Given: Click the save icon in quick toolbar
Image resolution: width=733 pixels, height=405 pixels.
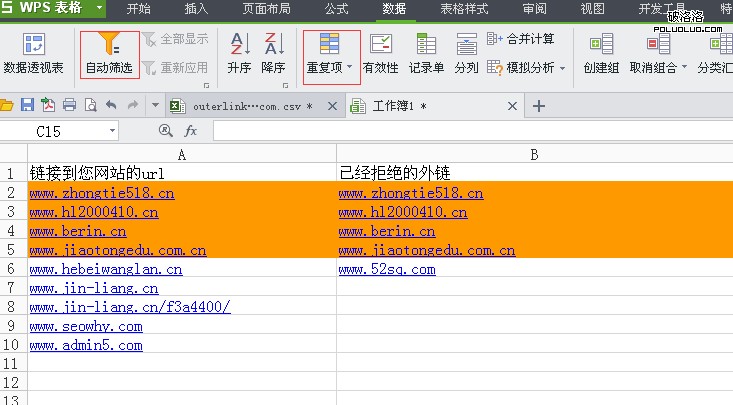Looking at the screenshot, I should (x=28, y=105).
